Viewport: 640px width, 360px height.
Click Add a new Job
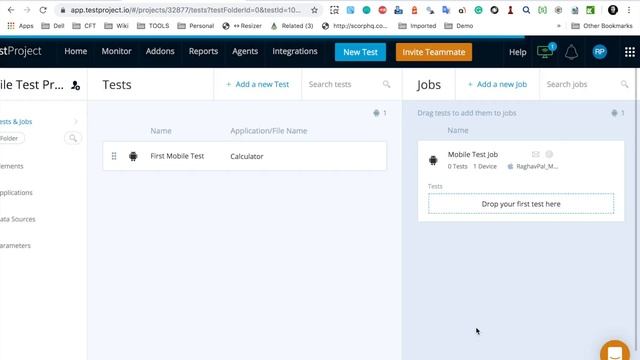pyautogui.click(x=497, y=84)
